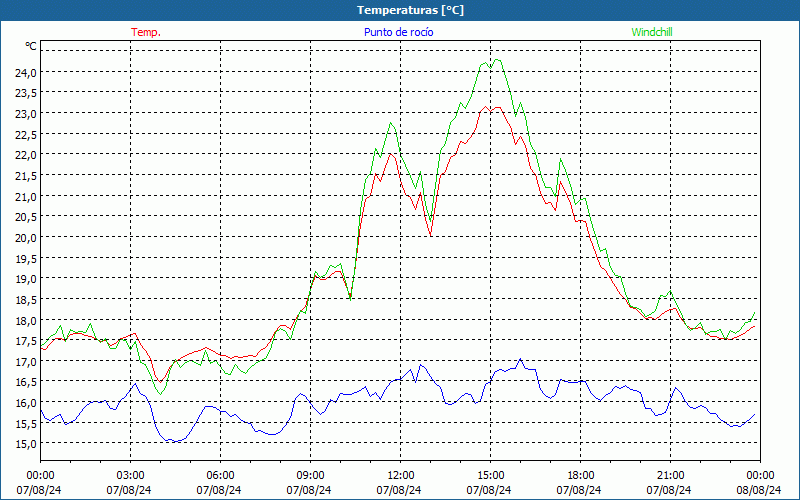Select the red 'Temp.' legend label
The height and width of the screenshot is (500, 800).
146,32
